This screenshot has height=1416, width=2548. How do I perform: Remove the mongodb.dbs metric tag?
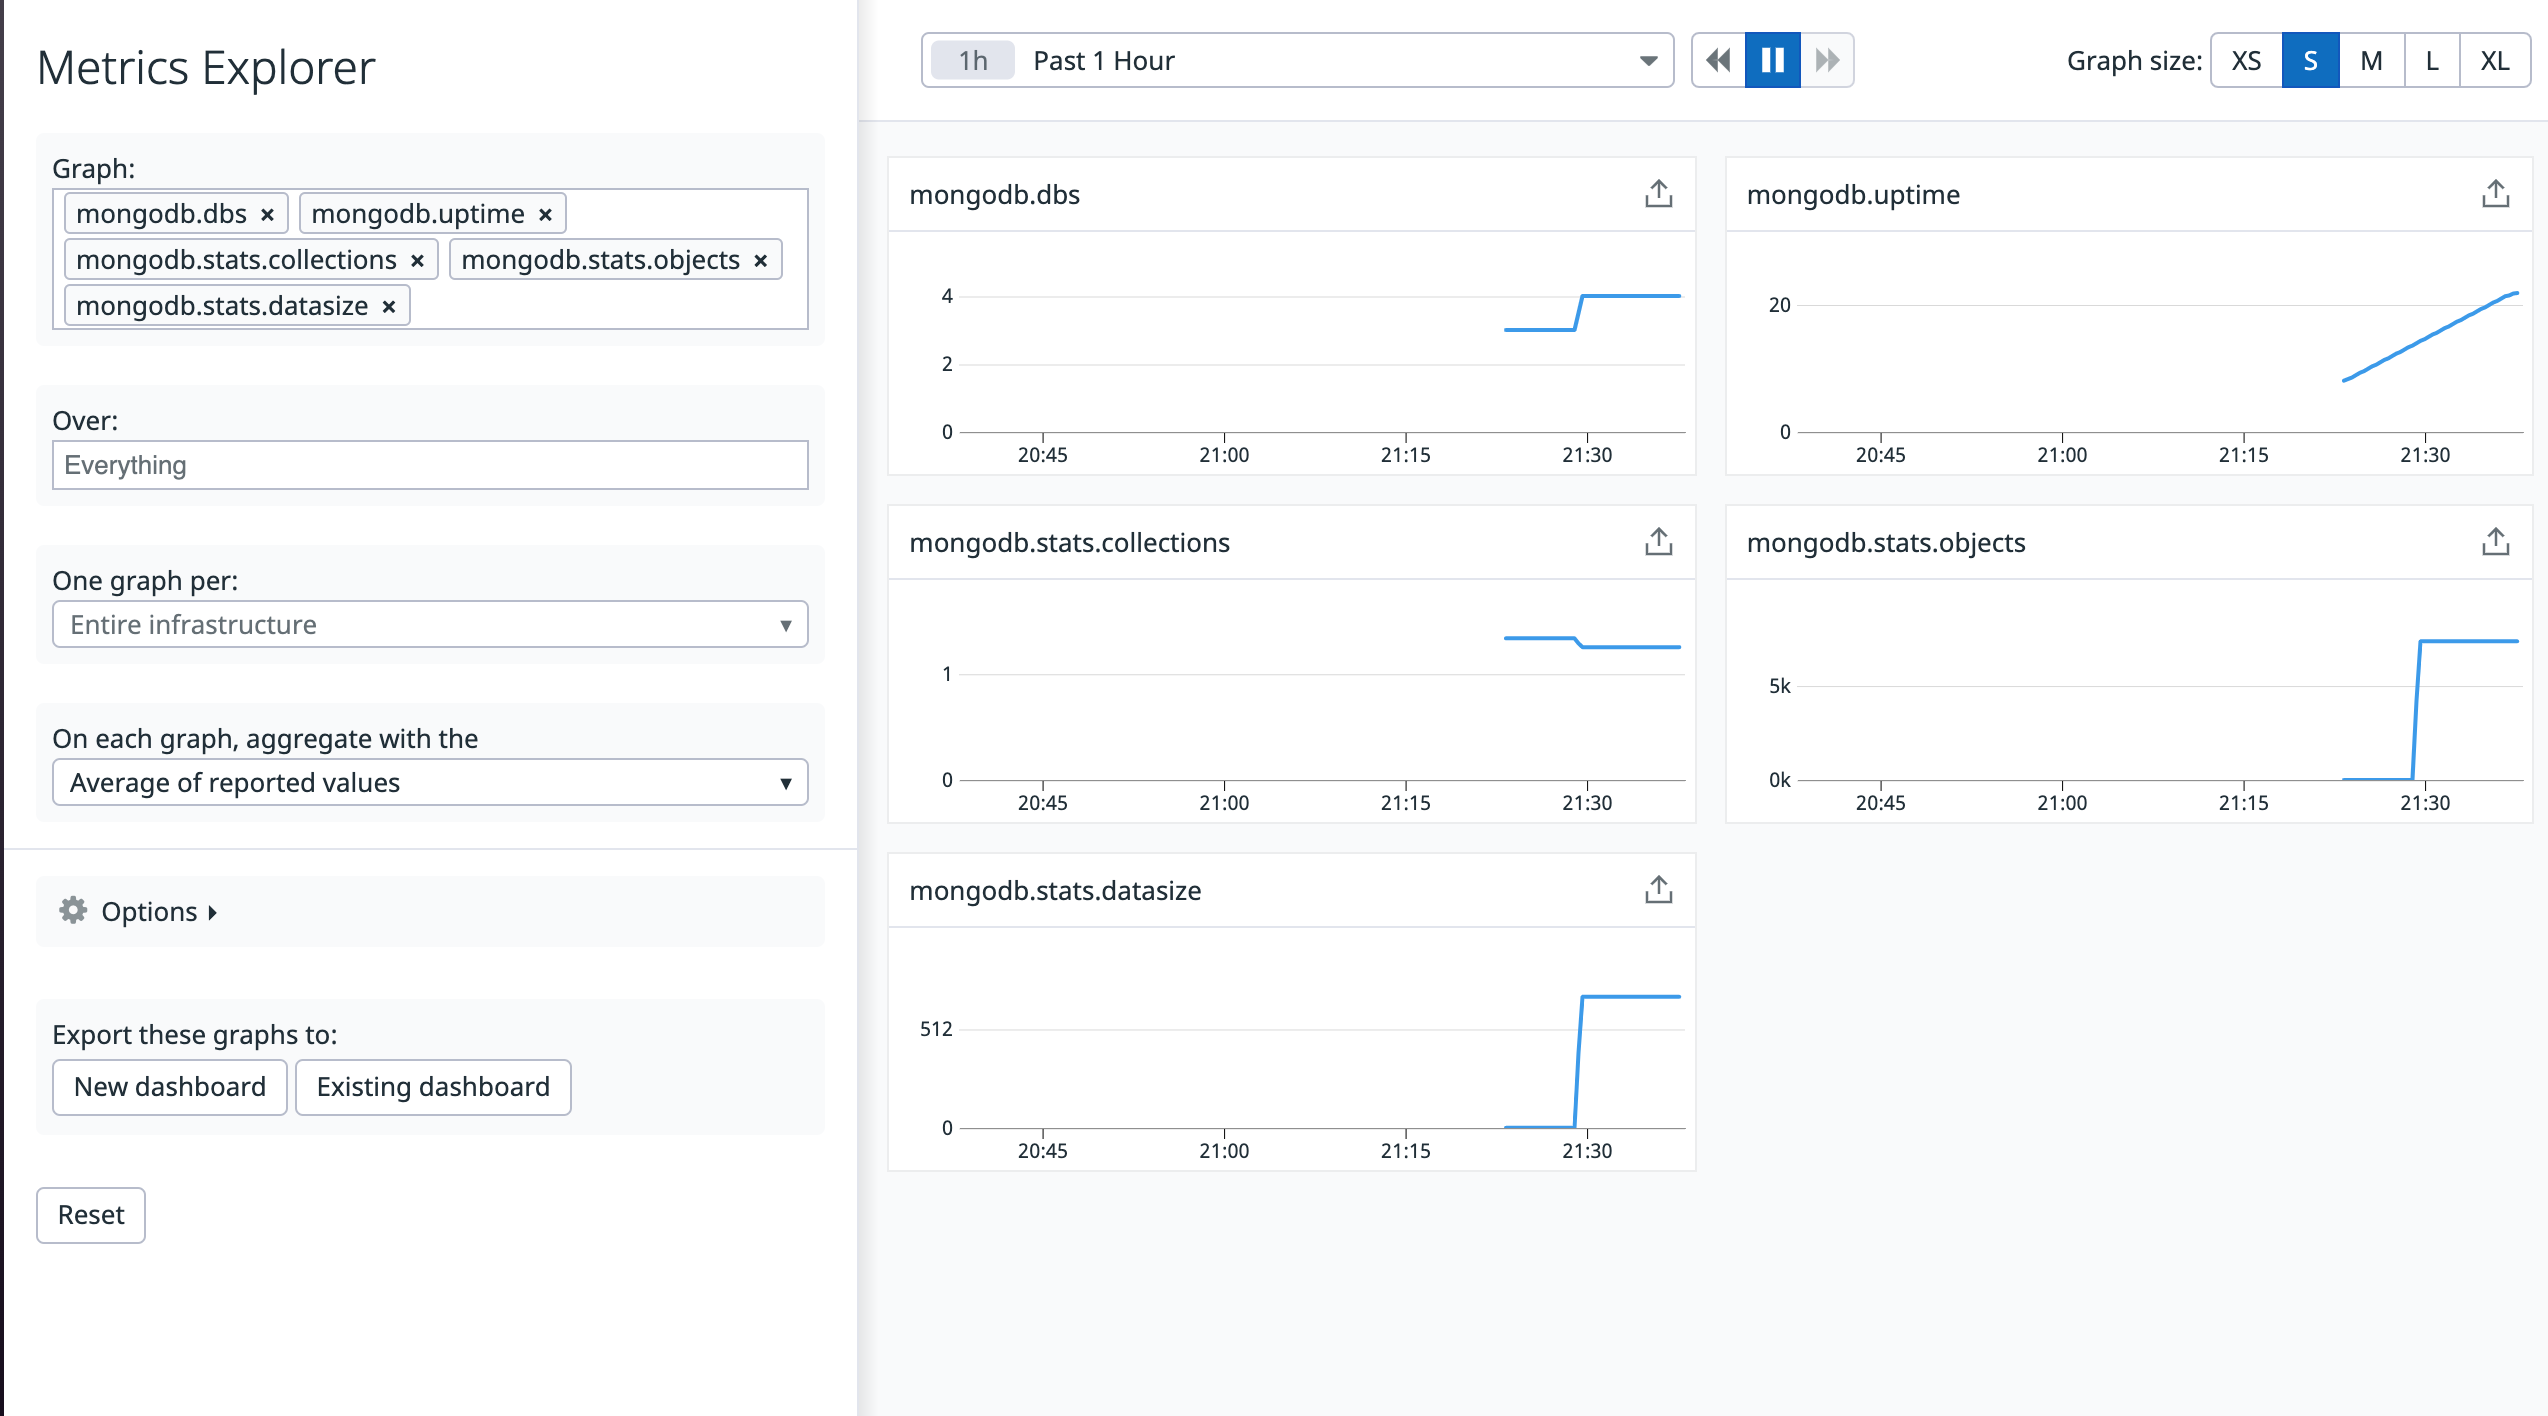pos(267,215)
